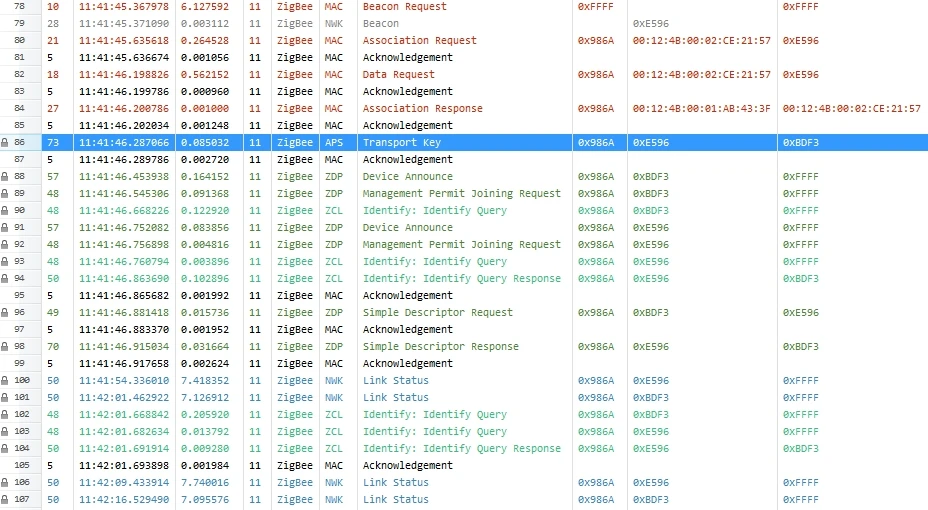The width and height of the screenshot is (928, 510).
Task: Click the lock icon on packet row 92
Action: (5, 244)
